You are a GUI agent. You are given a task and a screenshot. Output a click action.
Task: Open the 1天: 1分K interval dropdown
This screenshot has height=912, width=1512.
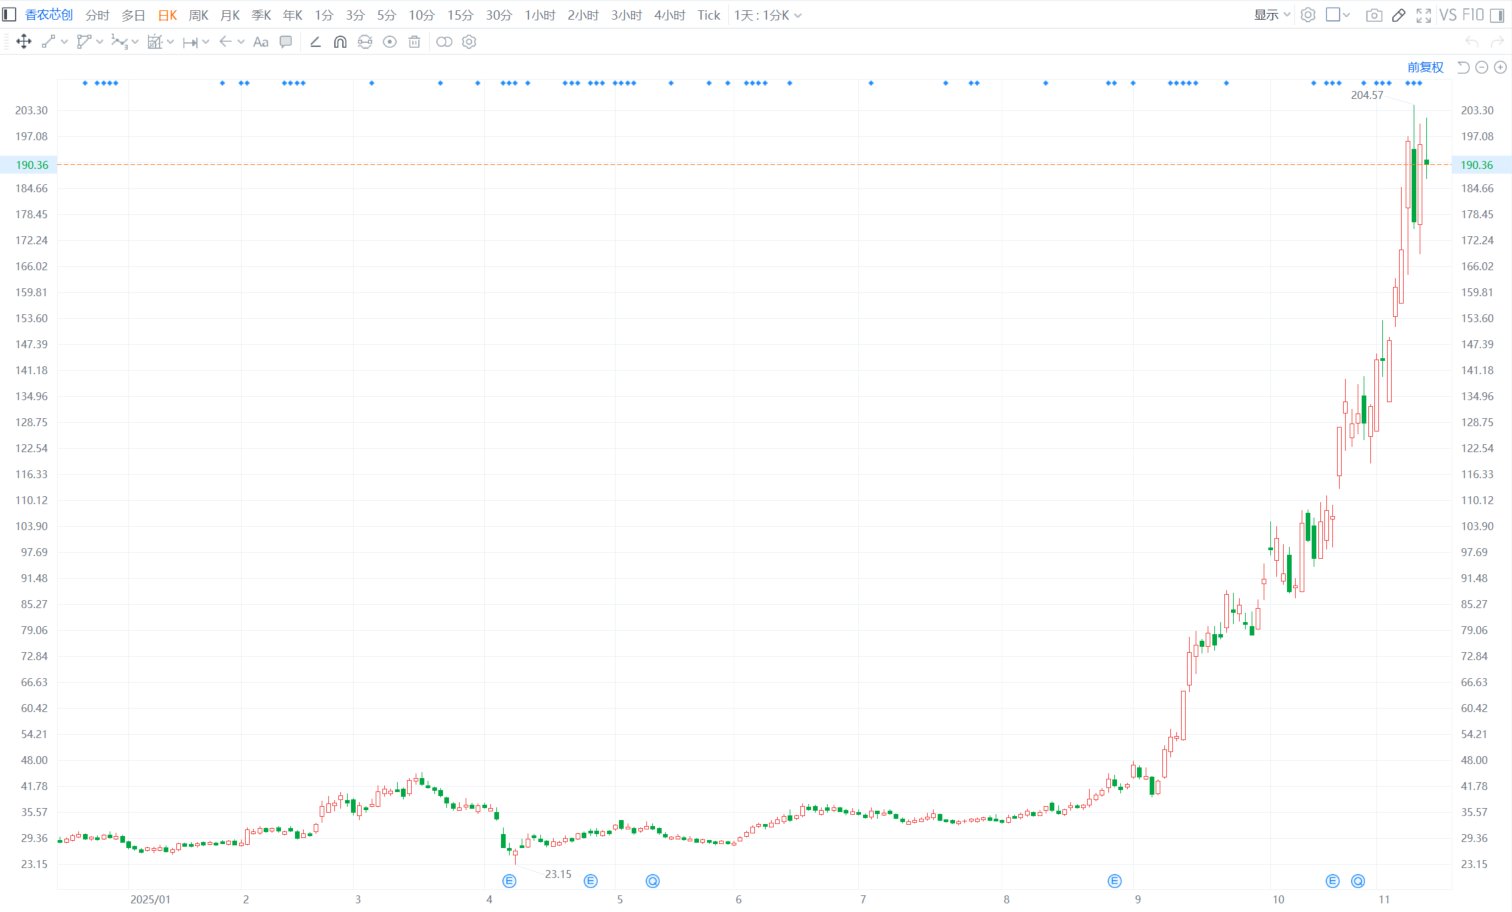[767, 15]
